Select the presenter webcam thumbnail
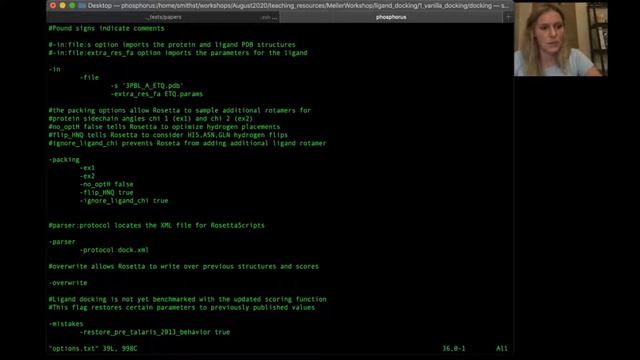Screen dimensions: 640x360 (x=560, y=39)
